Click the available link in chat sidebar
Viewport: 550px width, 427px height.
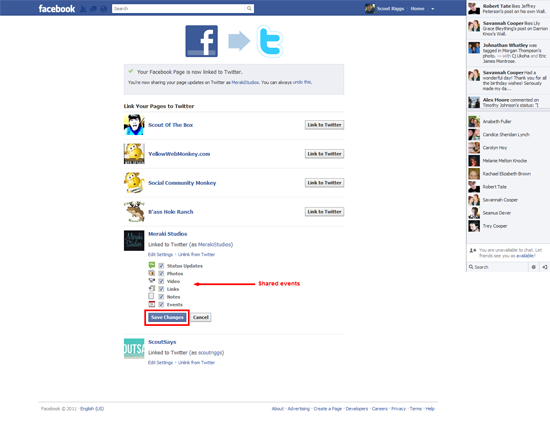pyautogui.click(x=525, y=256)
